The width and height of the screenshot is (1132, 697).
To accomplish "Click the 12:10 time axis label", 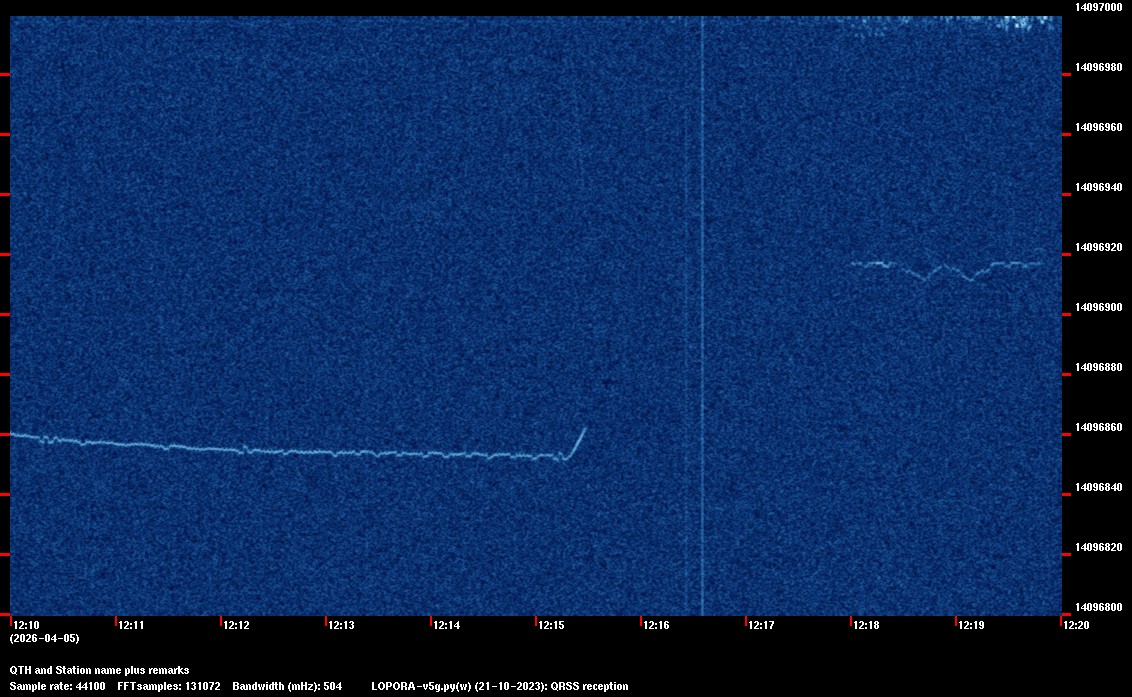I will pyautogui.click(x=26, y=625).
